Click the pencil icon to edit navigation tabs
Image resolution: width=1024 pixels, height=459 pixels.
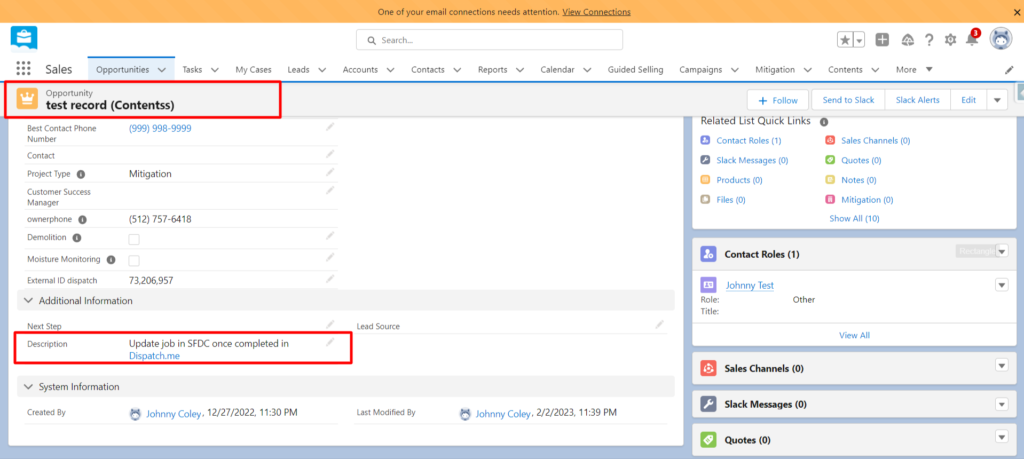tap(1009, 70)
